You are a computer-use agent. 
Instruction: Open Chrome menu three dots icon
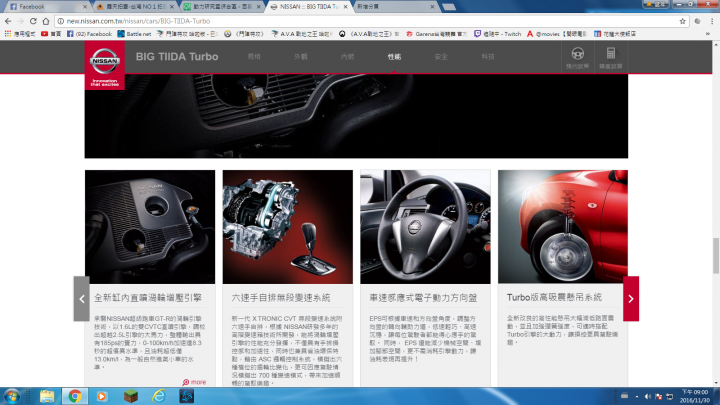pos(712,21)
